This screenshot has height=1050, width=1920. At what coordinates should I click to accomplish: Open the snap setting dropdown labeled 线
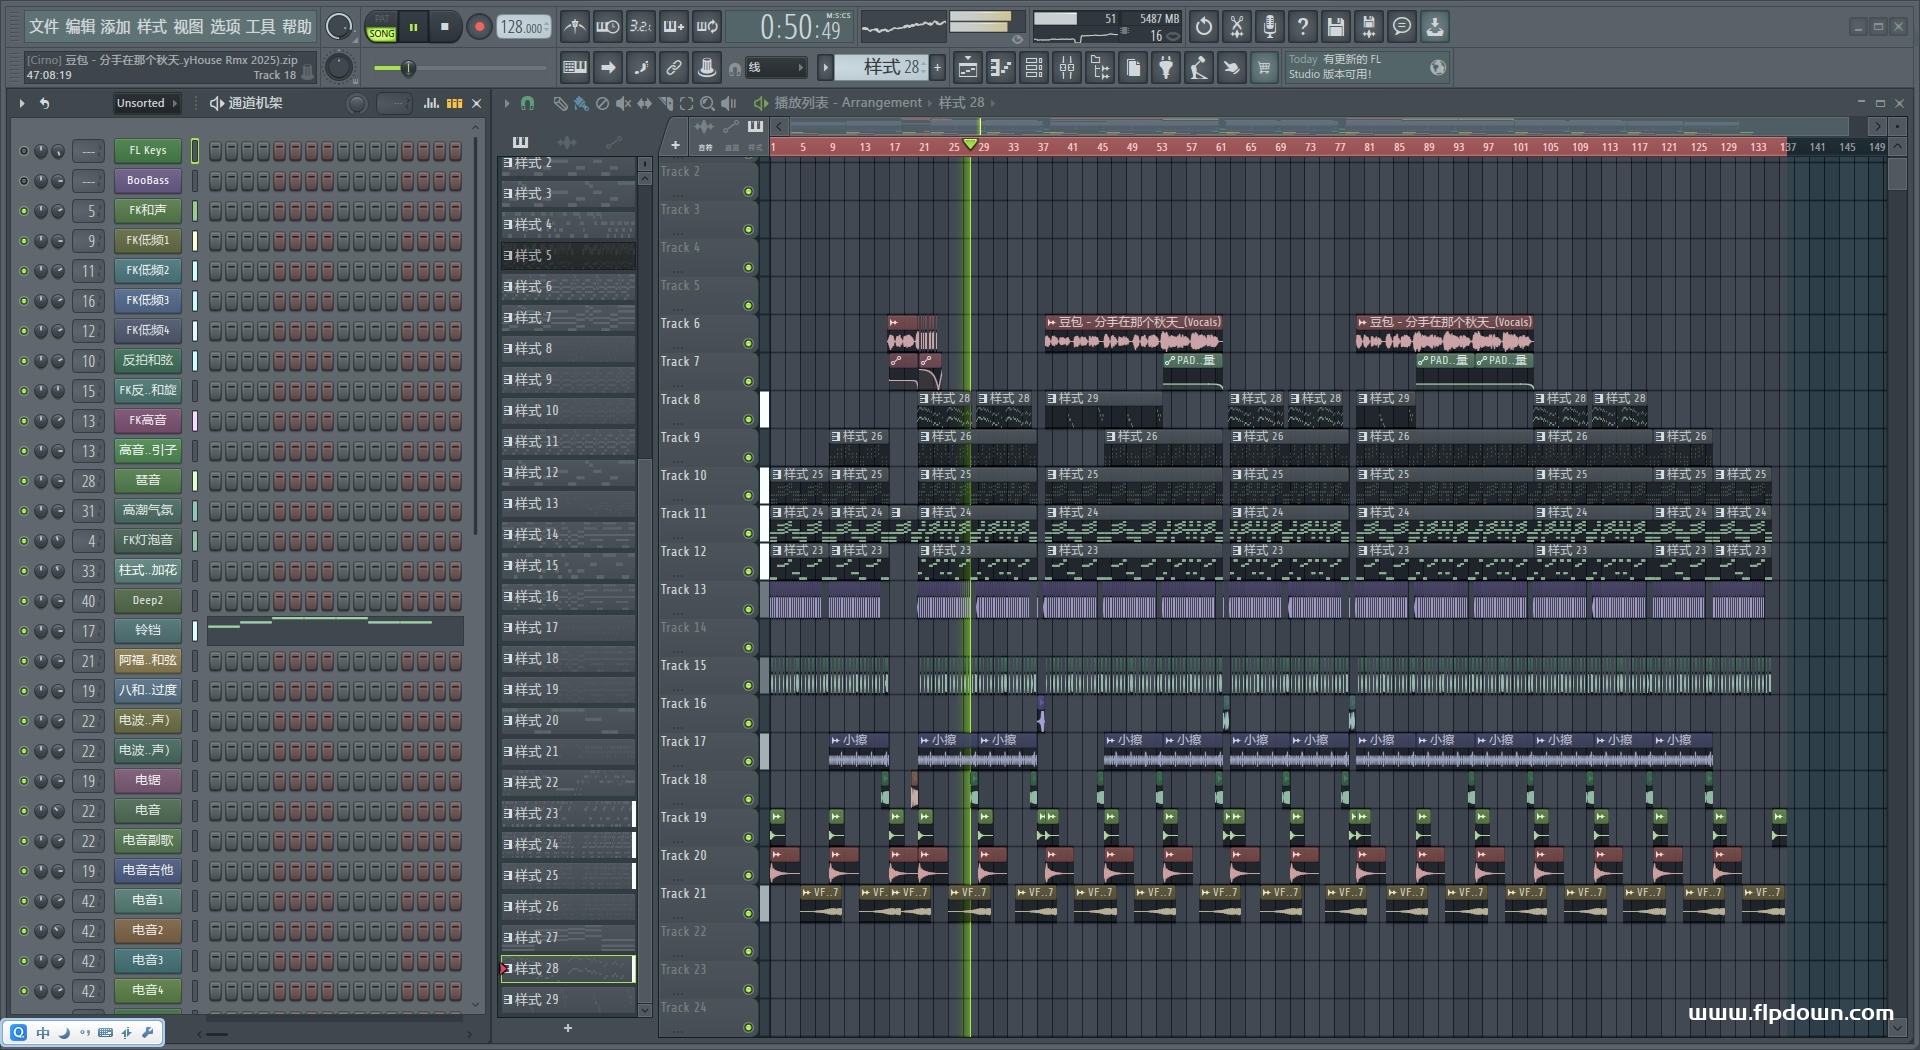776,68
